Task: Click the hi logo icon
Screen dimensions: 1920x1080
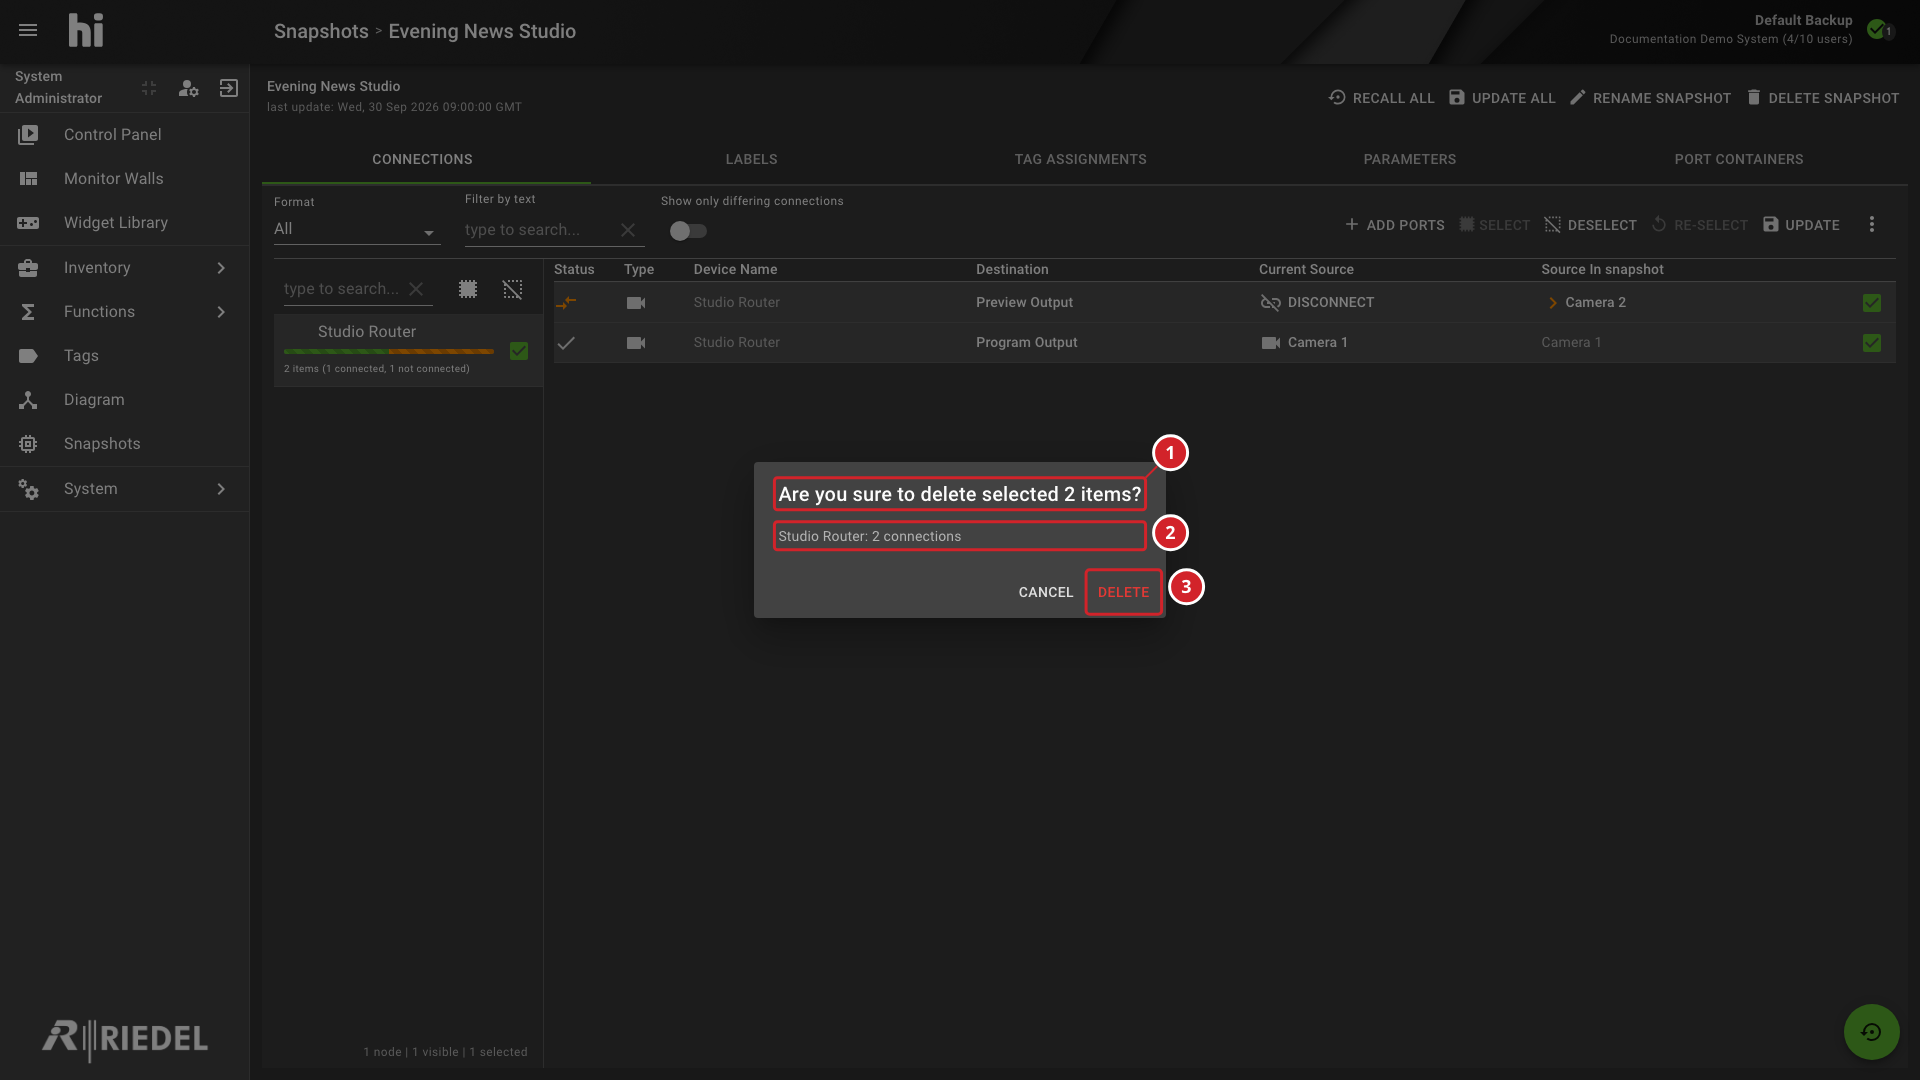Action: (86, 30)
